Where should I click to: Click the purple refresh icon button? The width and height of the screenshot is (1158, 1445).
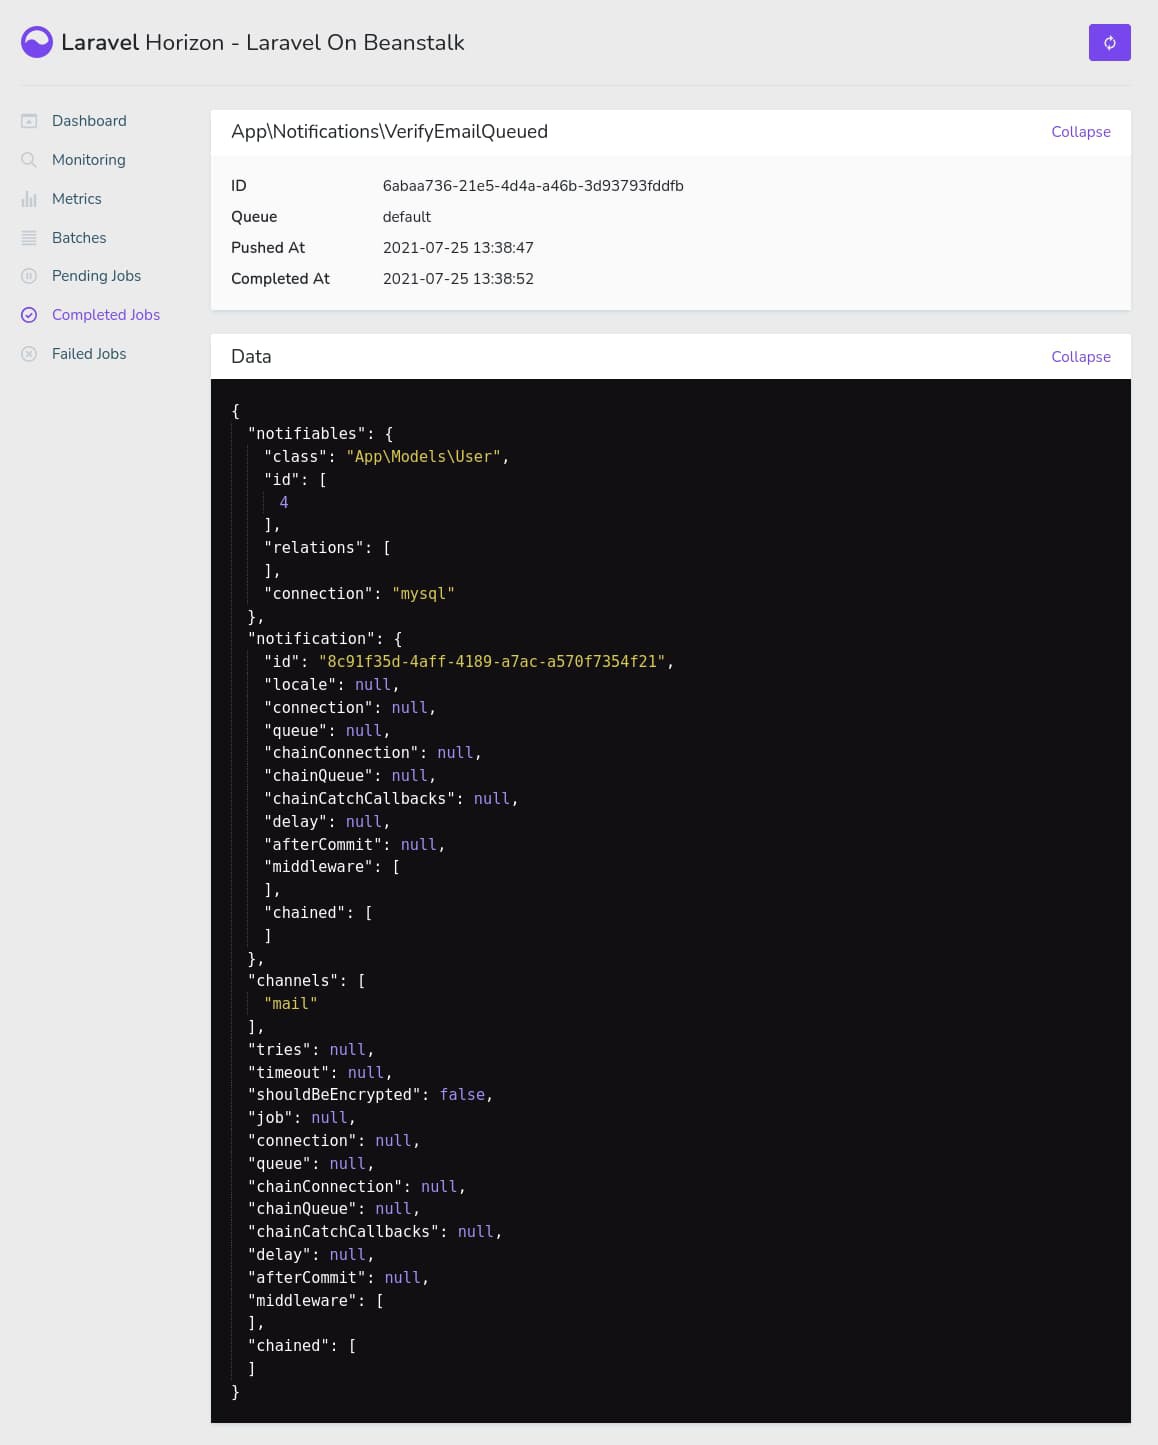point(1110,42)
